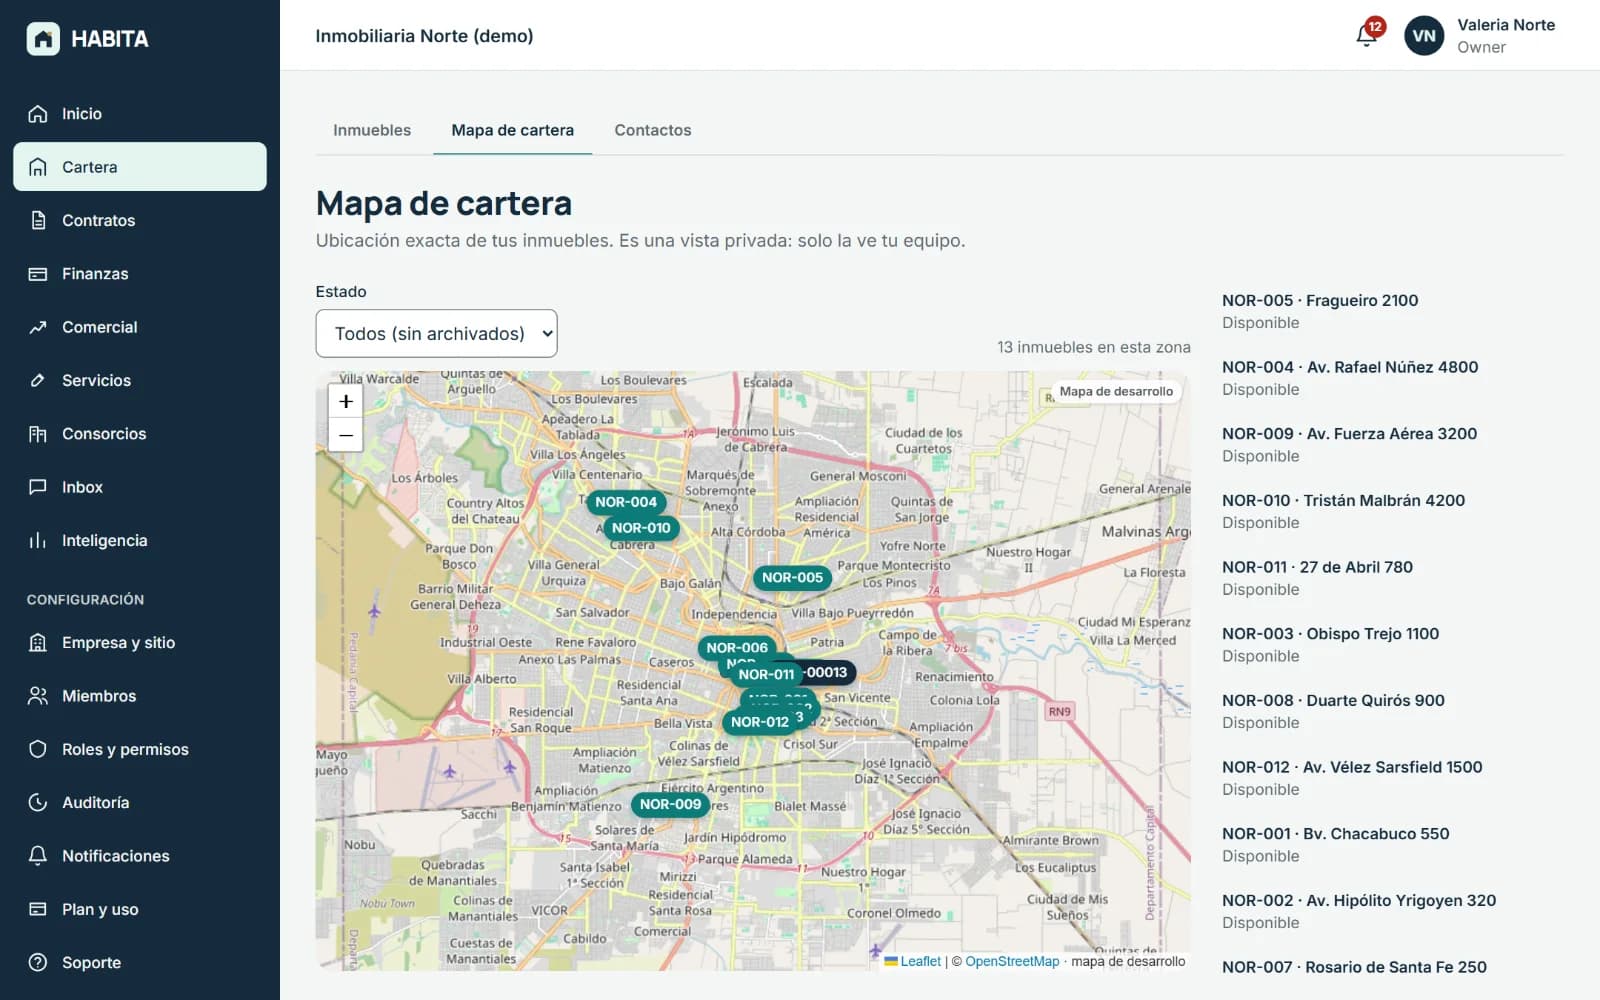Select the NOR-006 map marker

point(737,648)
